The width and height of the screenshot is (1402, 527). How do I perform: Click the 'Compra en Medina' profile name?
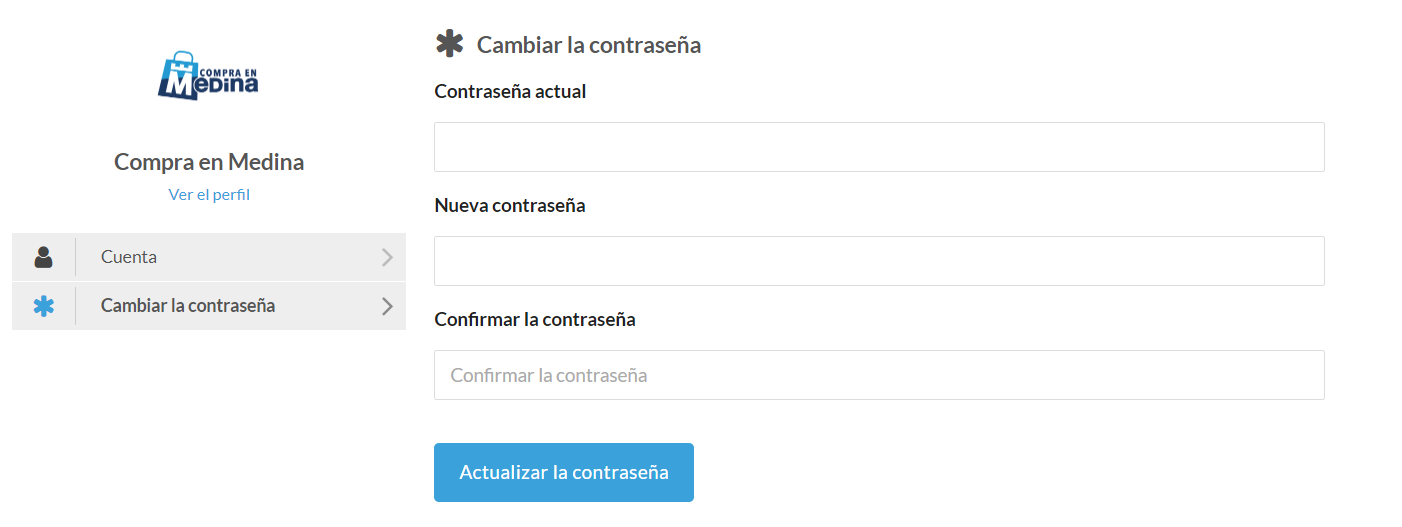(209, 162)
